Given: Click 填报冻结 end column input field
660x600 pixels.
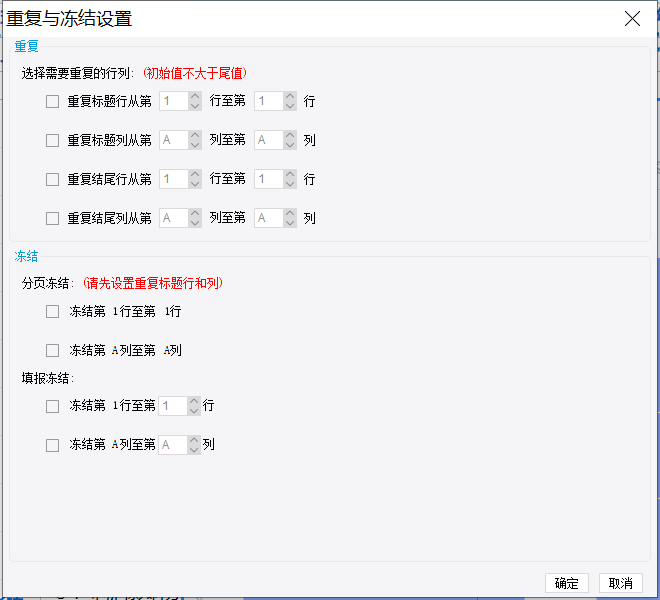Looking at the screenshot, I should coord(173,445).
